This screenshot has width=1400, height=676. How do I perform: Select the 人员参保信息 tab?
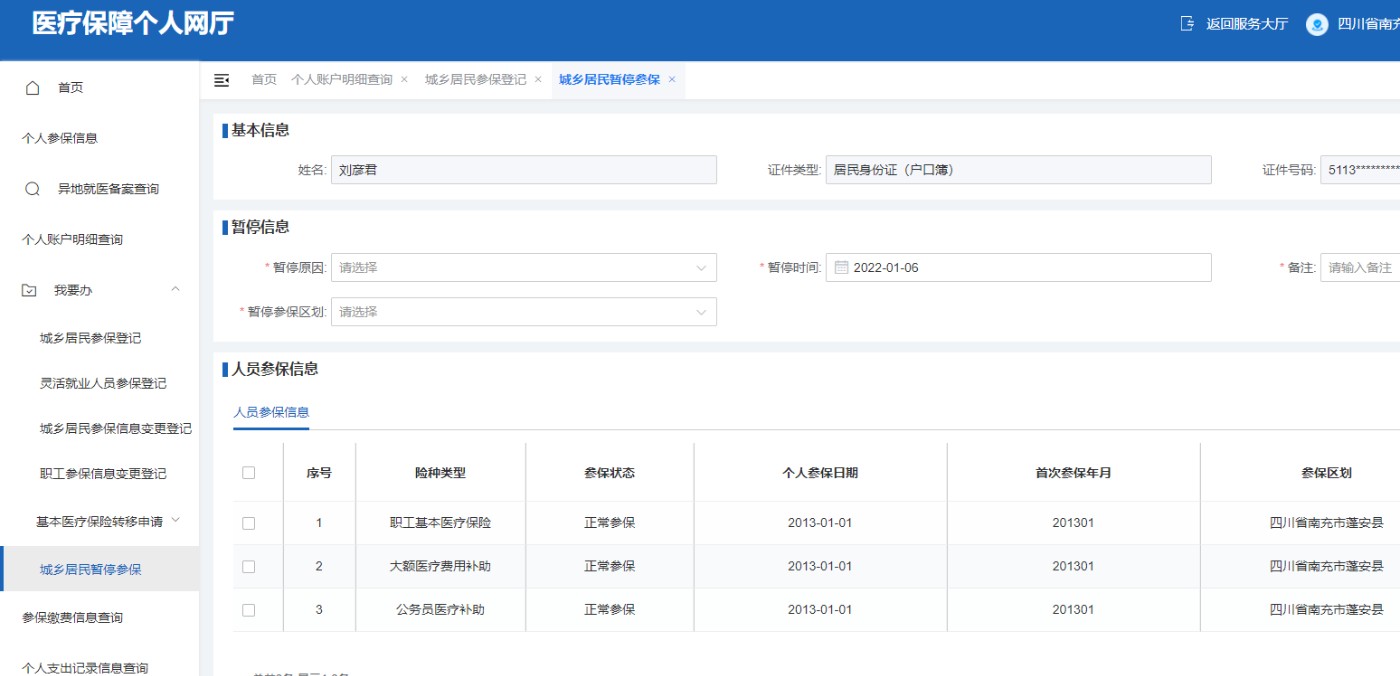[x=271, y=412]
